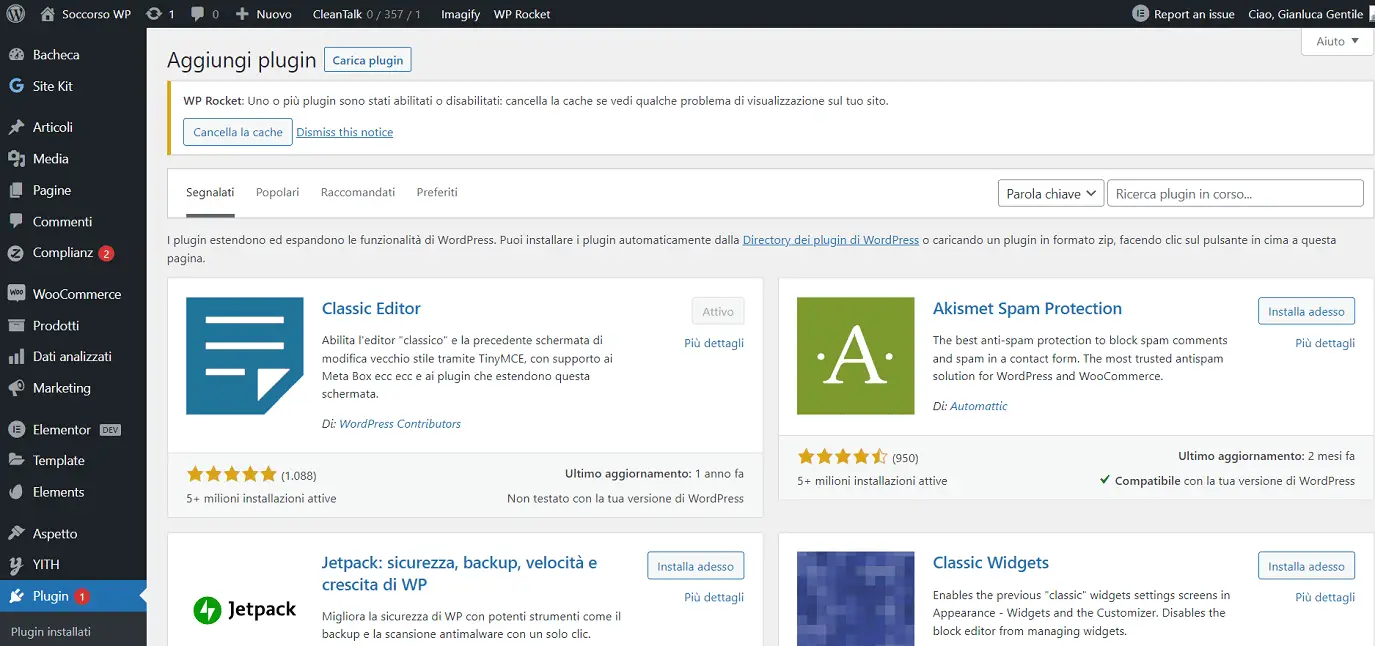Click the plugin search input field
The height and width of the screenshot is (646, 1375).
click(x=1235, y=192)
